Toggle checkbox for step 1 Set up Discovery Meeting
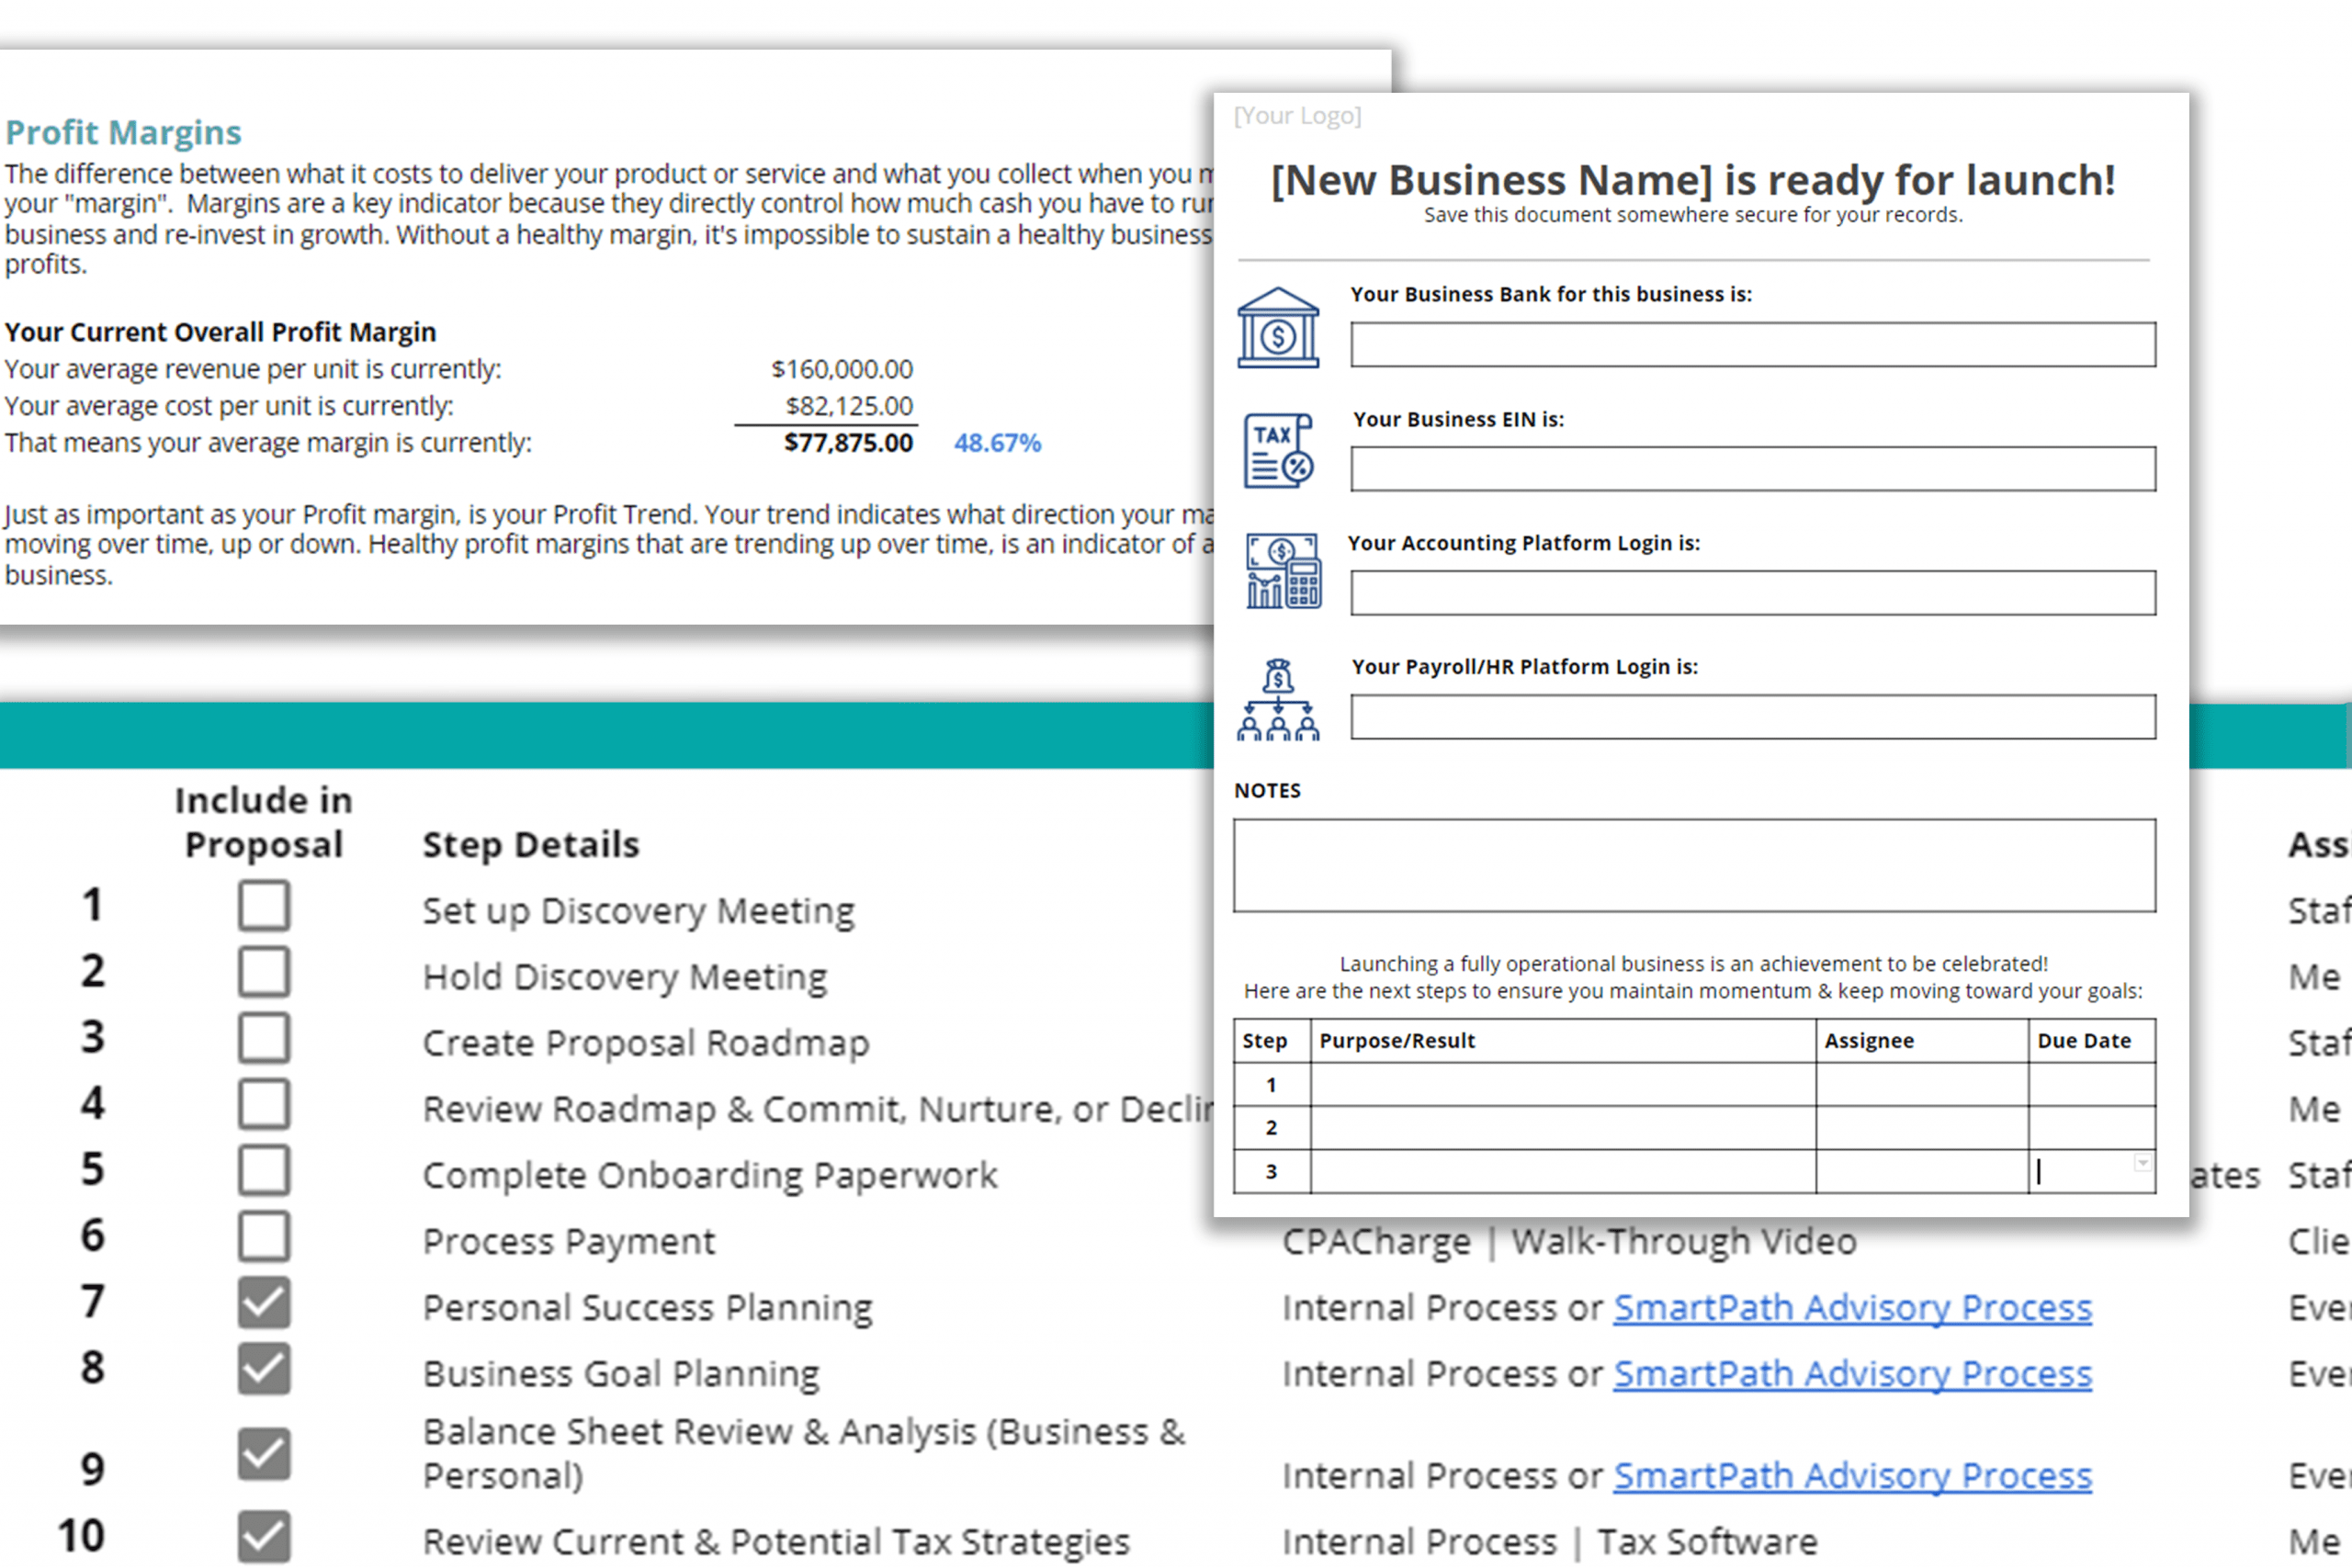The height and width of the screenshot is (1568, 2352). click(x=263, y=907)
